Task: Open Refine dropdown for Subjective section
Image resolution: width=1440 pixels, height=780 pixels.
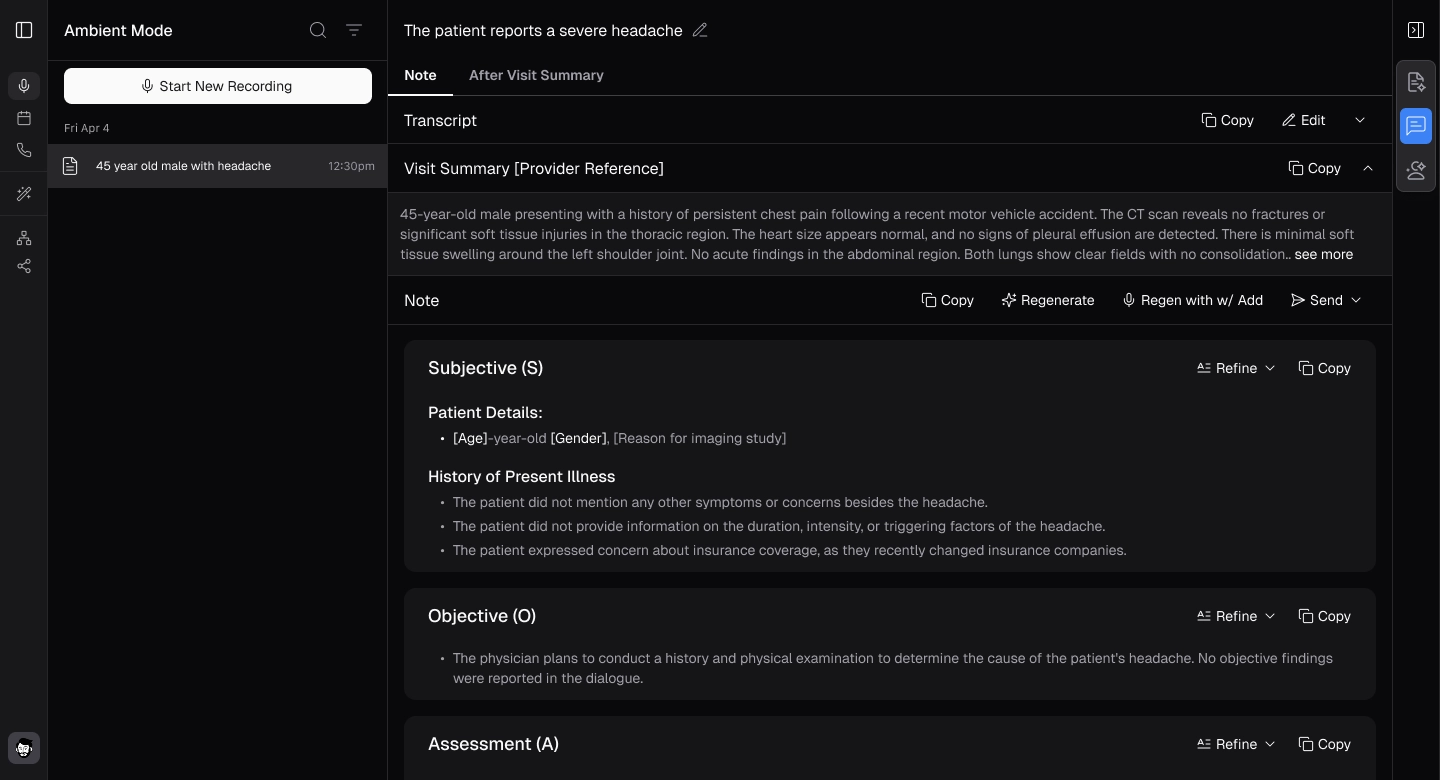Action: click(1236, 368)
